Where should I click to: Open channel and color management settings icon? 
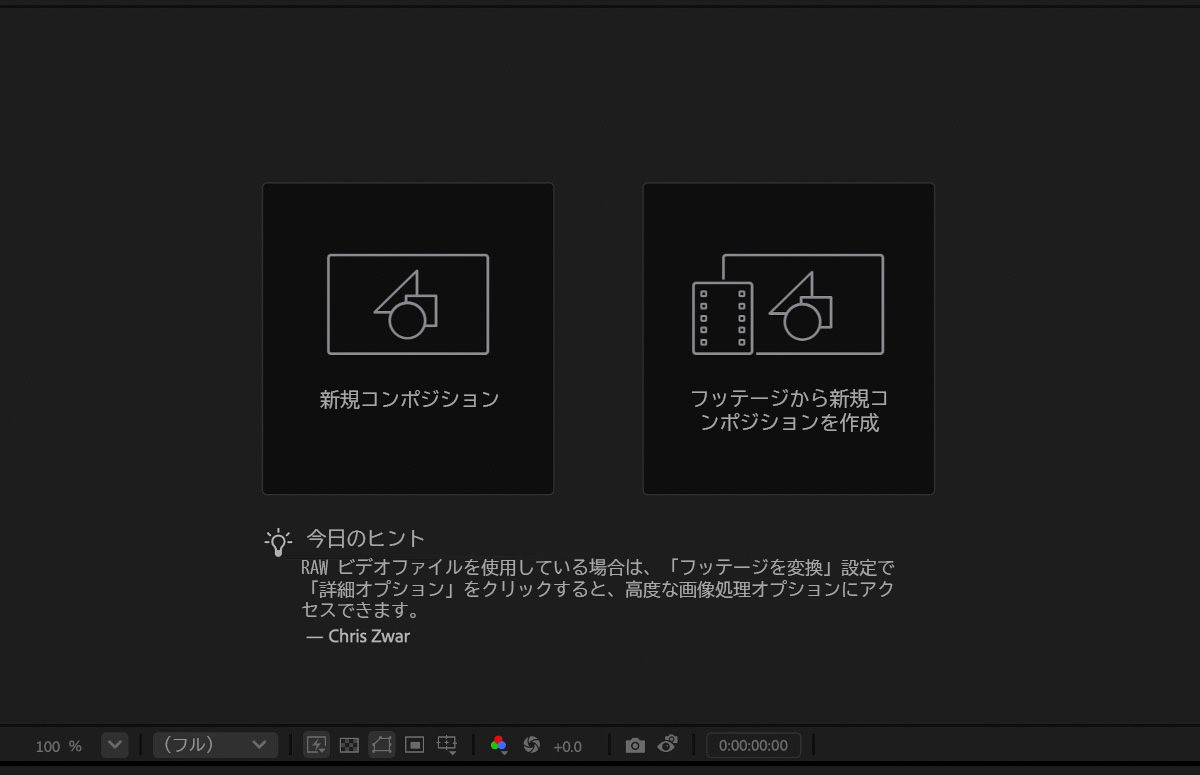(x=497, y=744)
